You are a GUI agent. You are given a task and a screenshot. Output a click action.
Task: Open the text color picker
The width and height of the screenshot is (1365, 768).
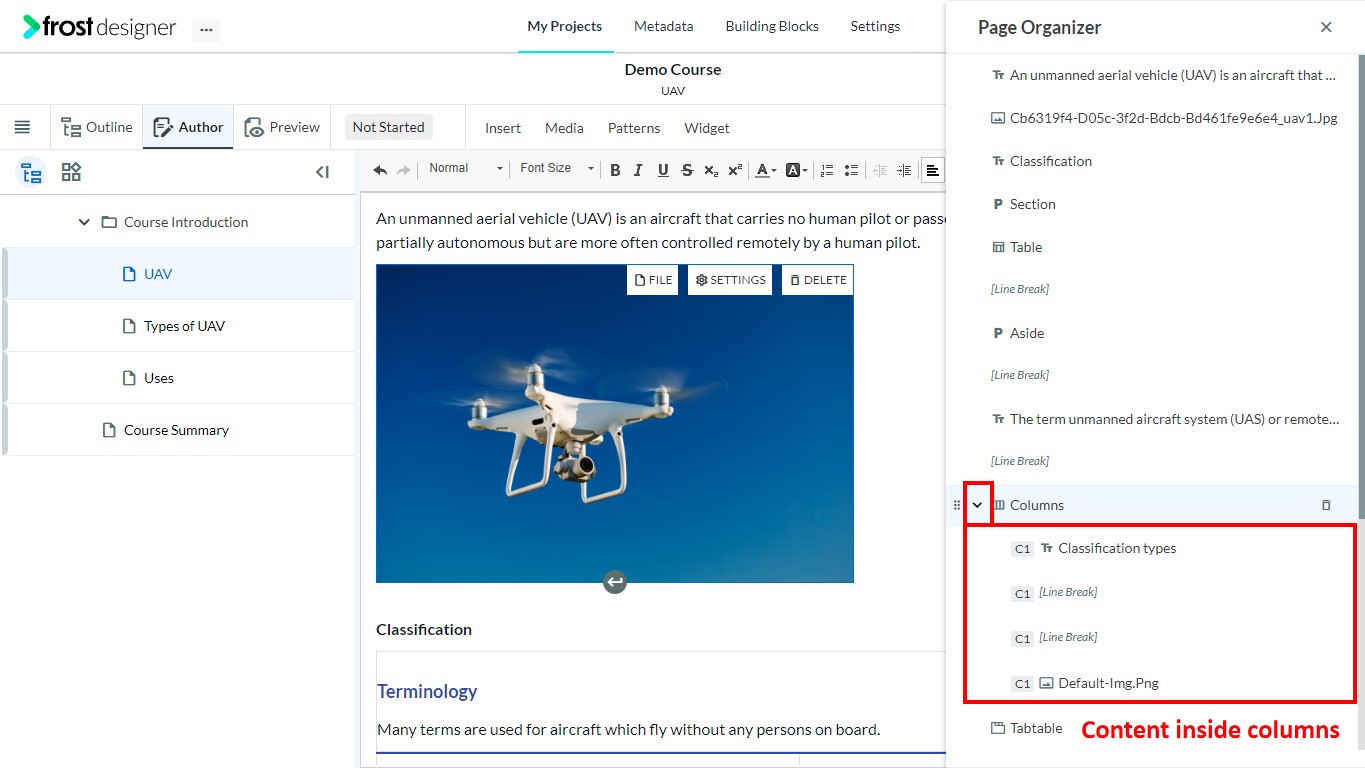[x=765, y=170]
